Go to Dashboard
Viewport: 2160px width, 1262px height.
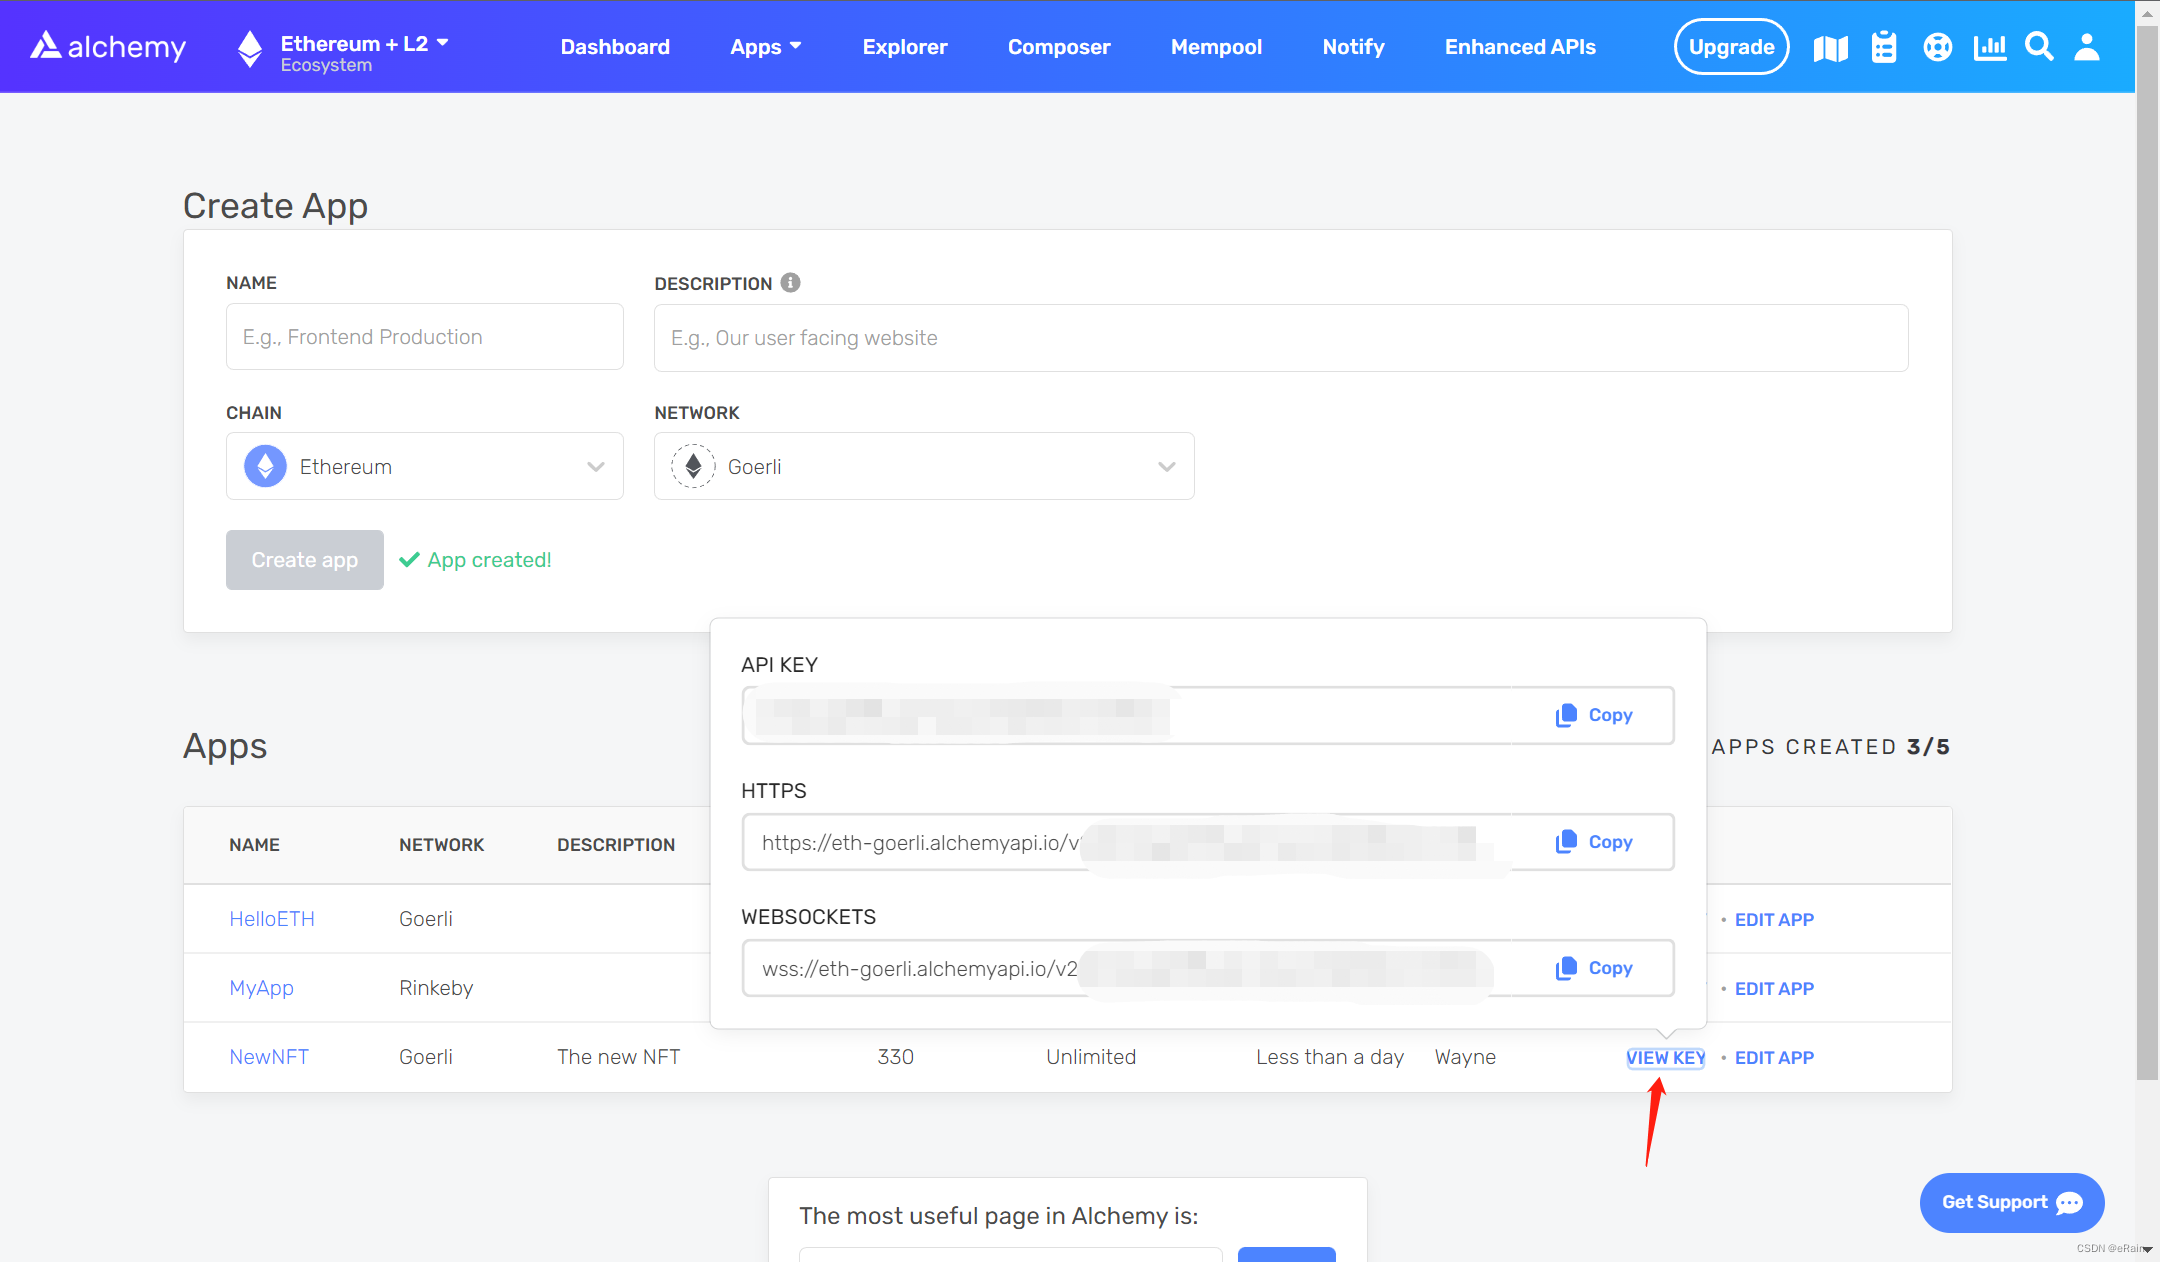[x=615, y=47]
